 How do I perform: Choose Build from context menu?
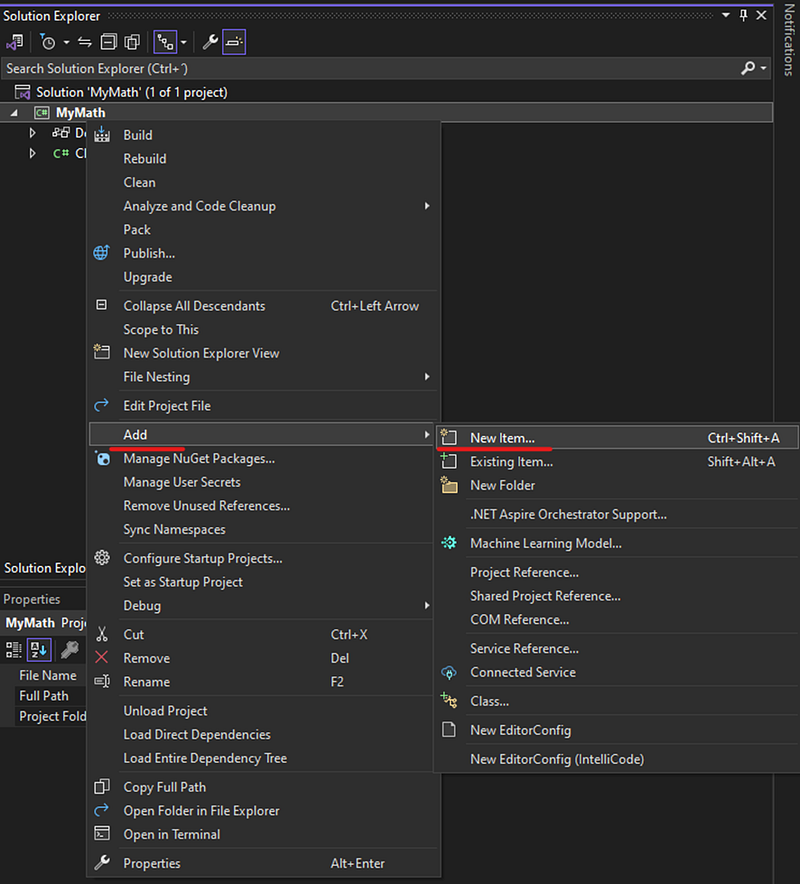pos(263,135)
